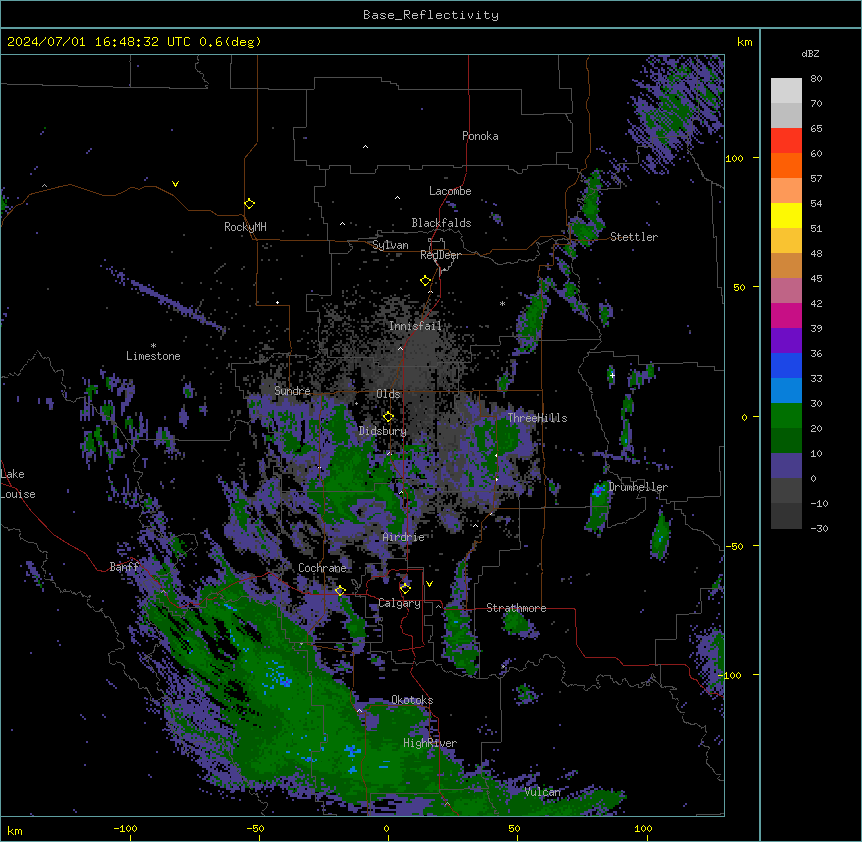
Task: Click the Airdrie city label
Action: (404, 537)
